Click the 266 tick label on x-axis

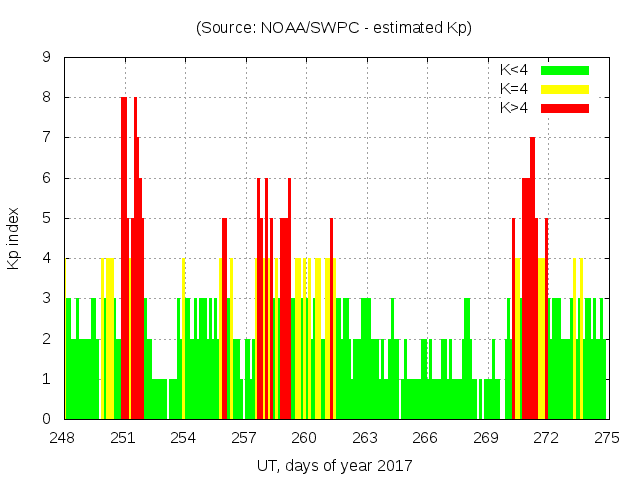pyautogui.click(x=425, y=438)
